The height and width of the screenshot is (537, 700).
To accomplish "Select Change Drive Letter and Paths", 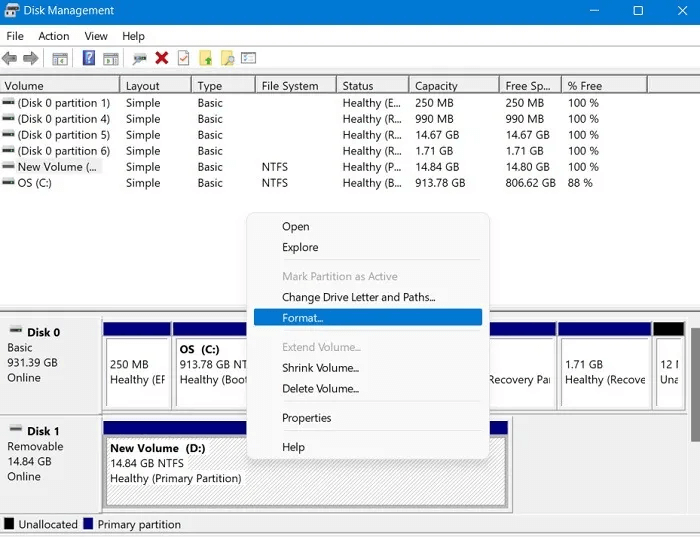I will tap(368, 297).
